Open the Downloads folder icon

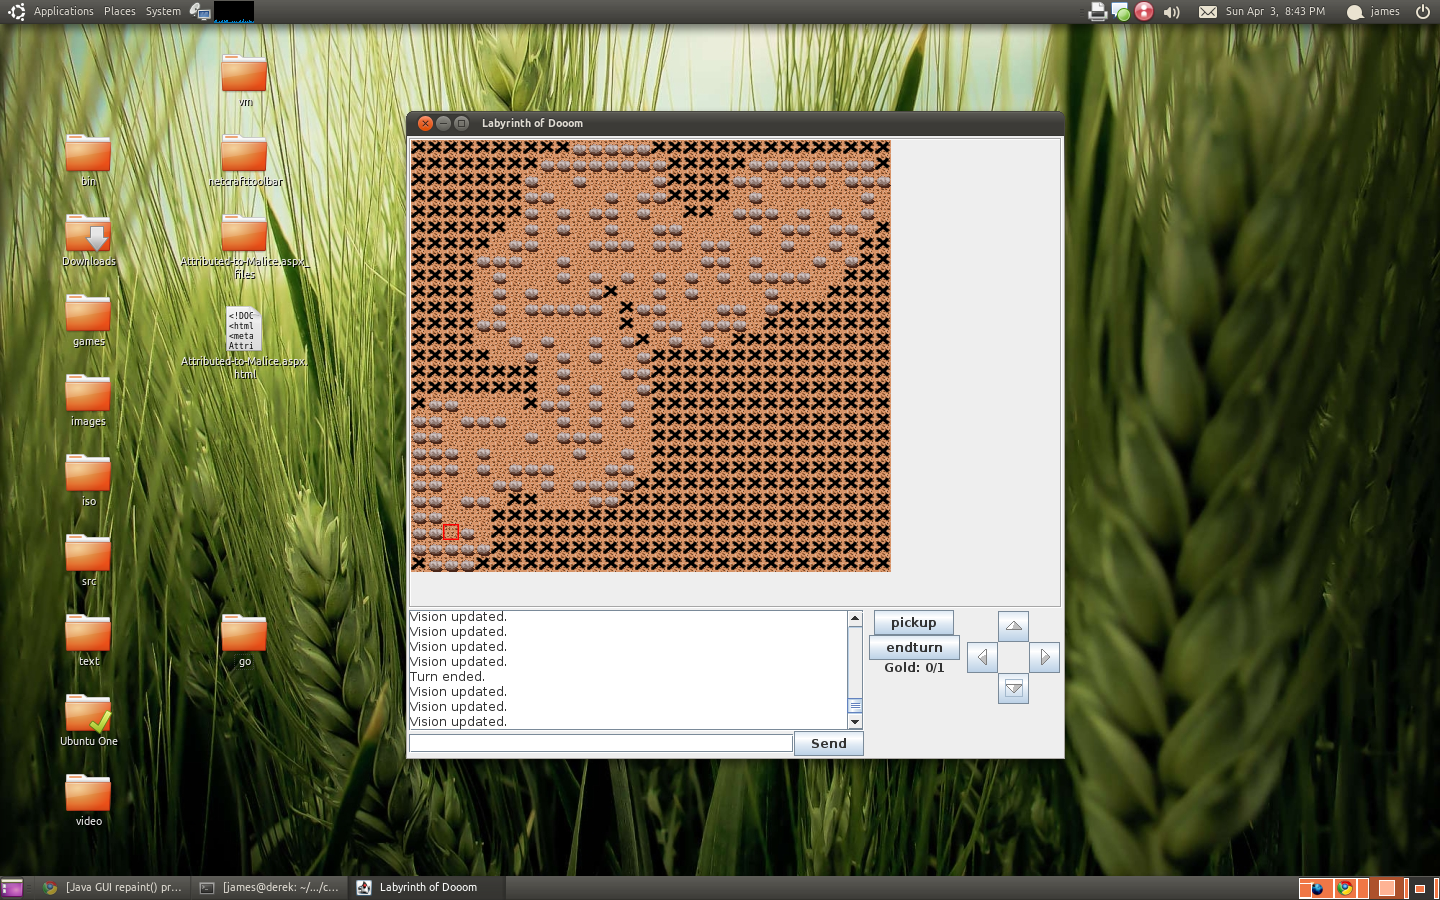point(89,235)
